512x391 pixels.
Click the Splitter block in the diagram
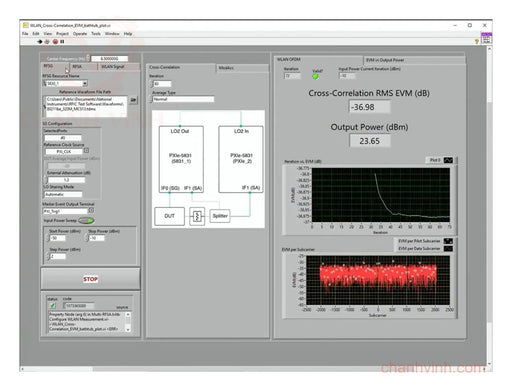[x=220, y=216]
